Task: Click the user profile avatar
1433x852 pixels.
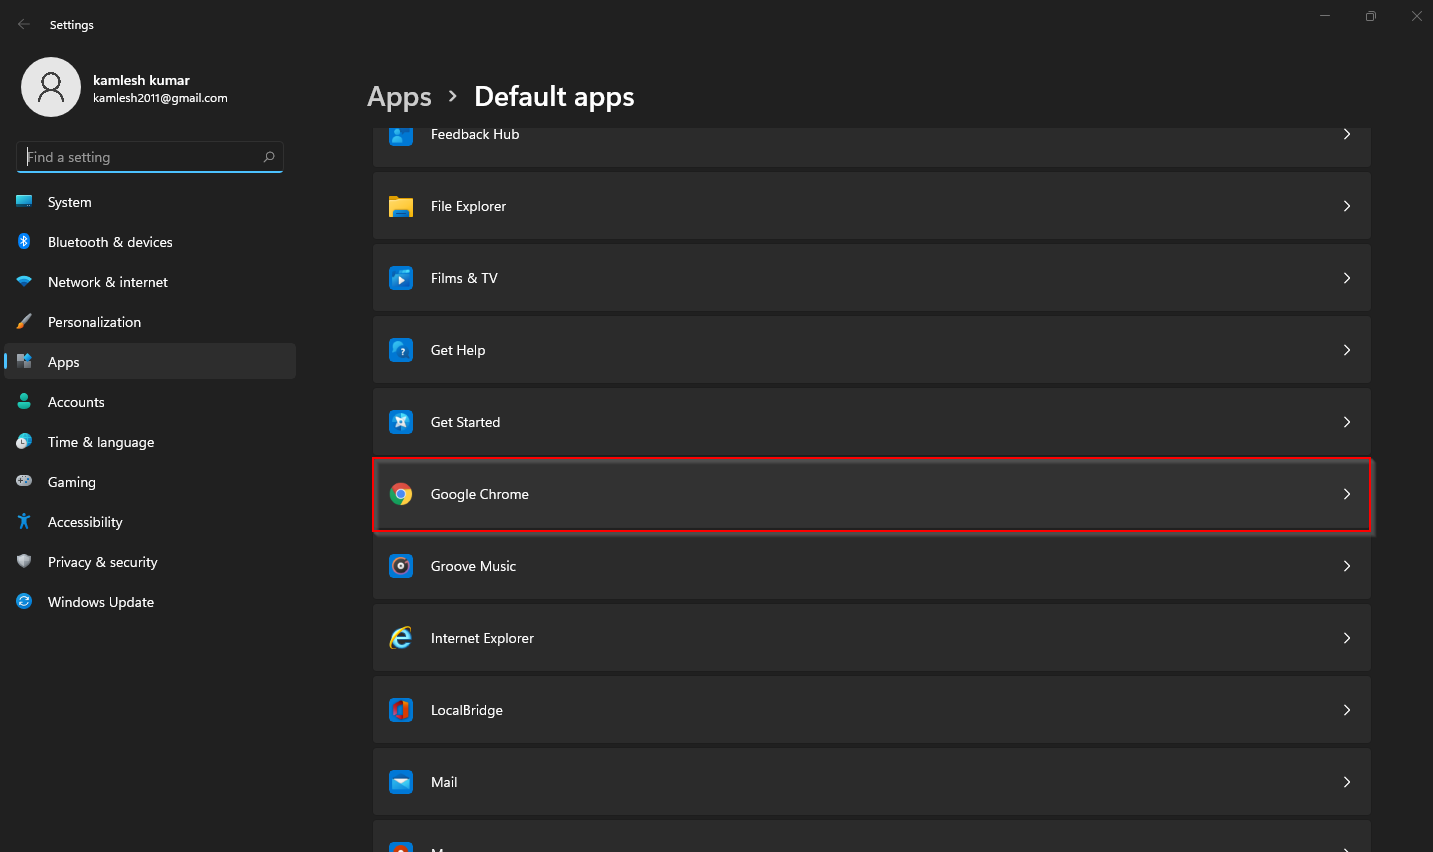Action: [x=51, y=87]
